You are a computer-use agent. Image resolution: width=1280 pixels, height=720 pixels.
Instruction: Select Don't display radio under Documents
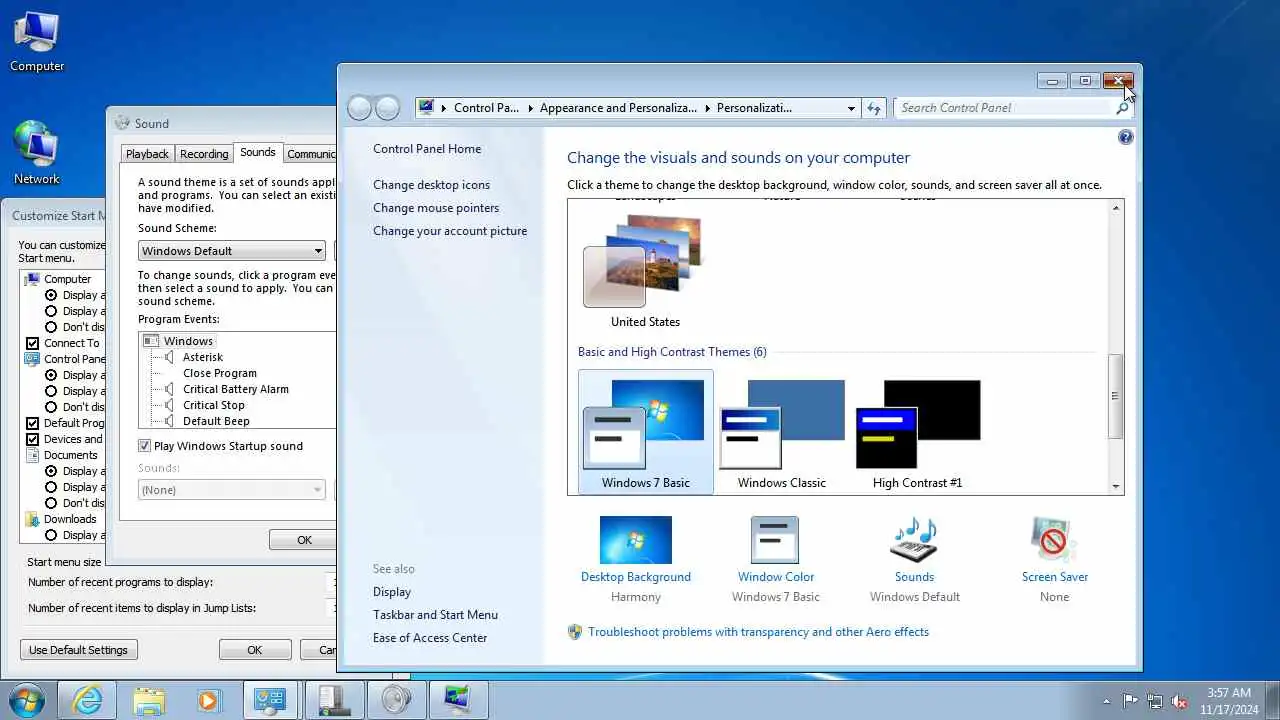[x=51, y=503]
